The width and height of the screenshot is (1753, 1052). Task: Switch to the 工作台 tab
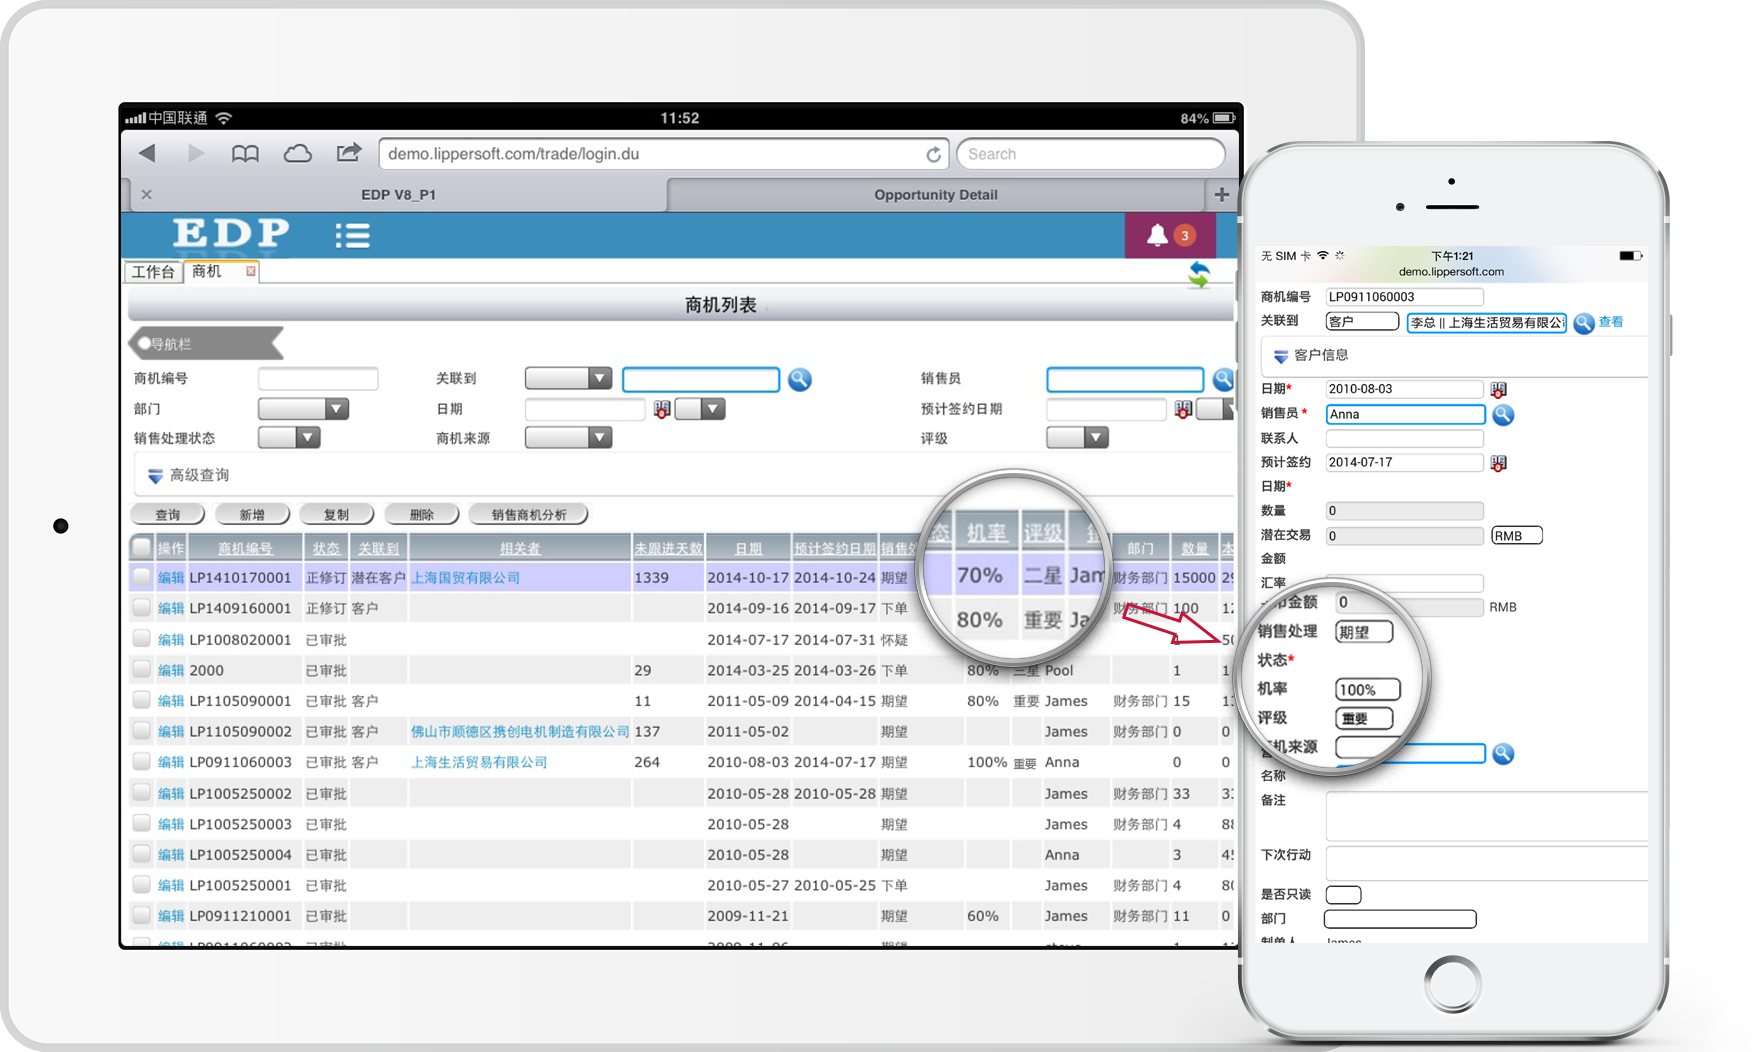[x=153, y=272]
